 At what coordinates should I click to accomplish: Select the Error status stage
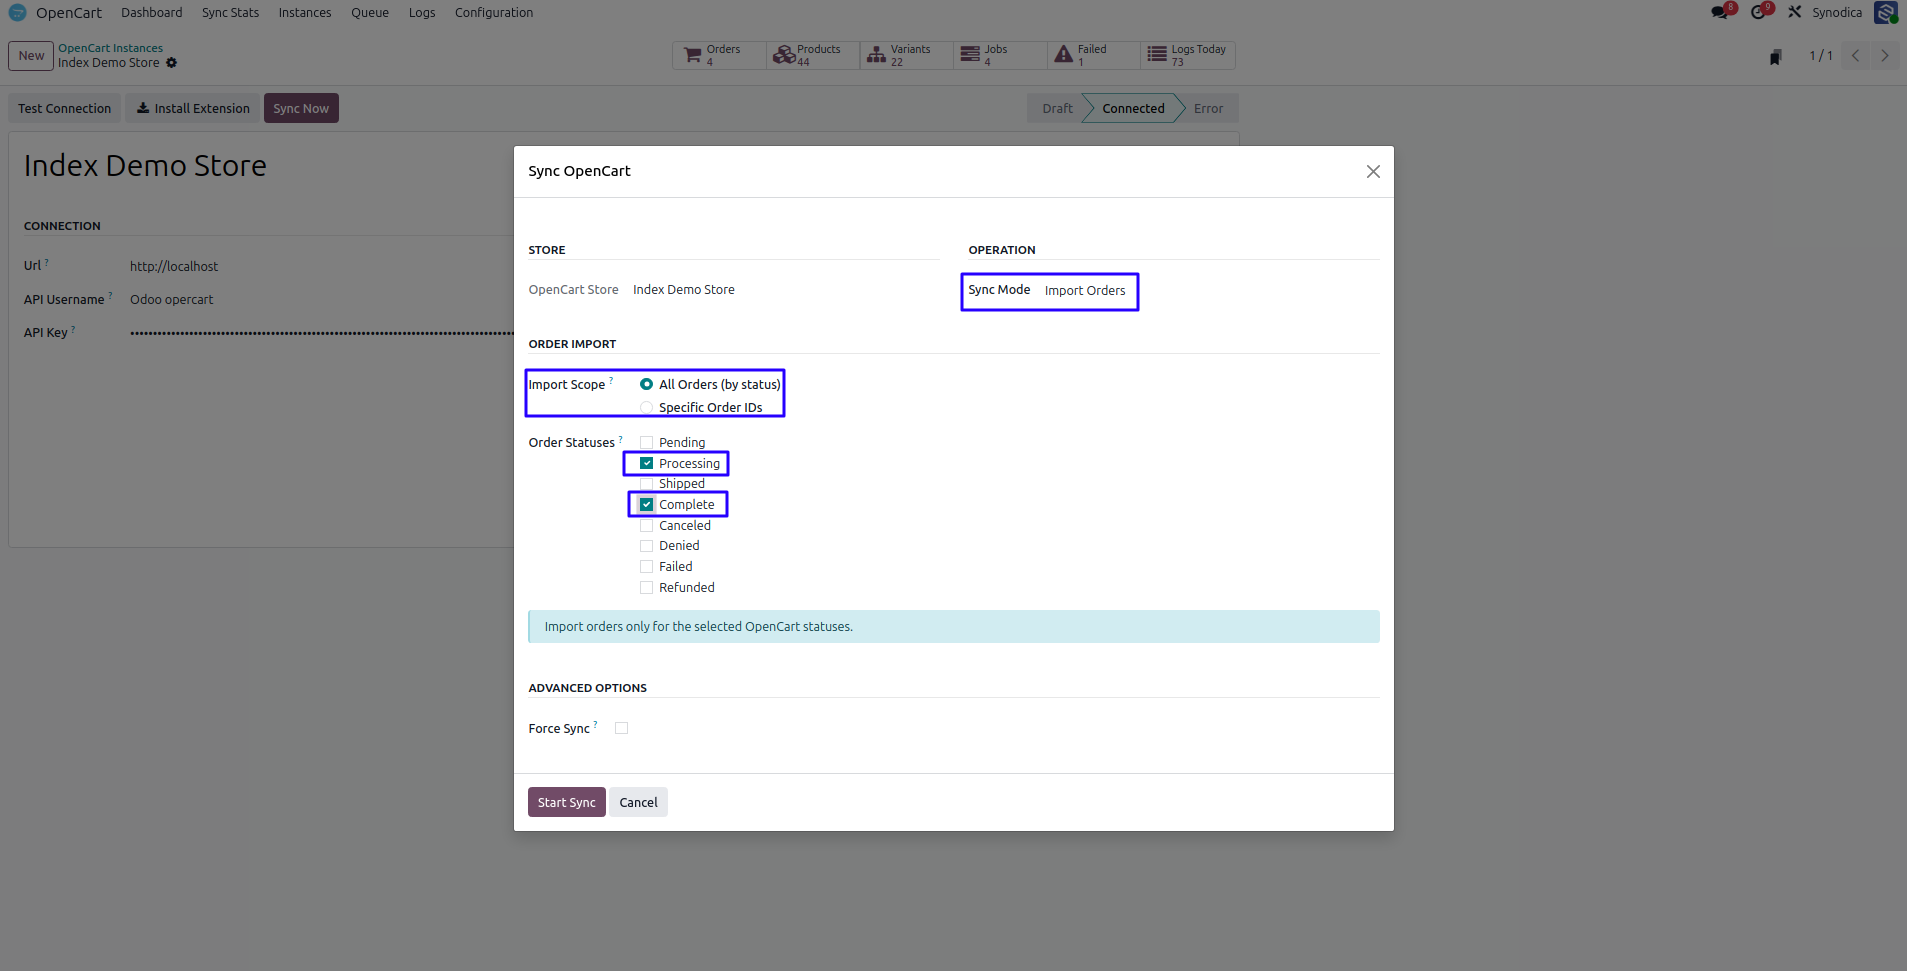click(1208, 108)
